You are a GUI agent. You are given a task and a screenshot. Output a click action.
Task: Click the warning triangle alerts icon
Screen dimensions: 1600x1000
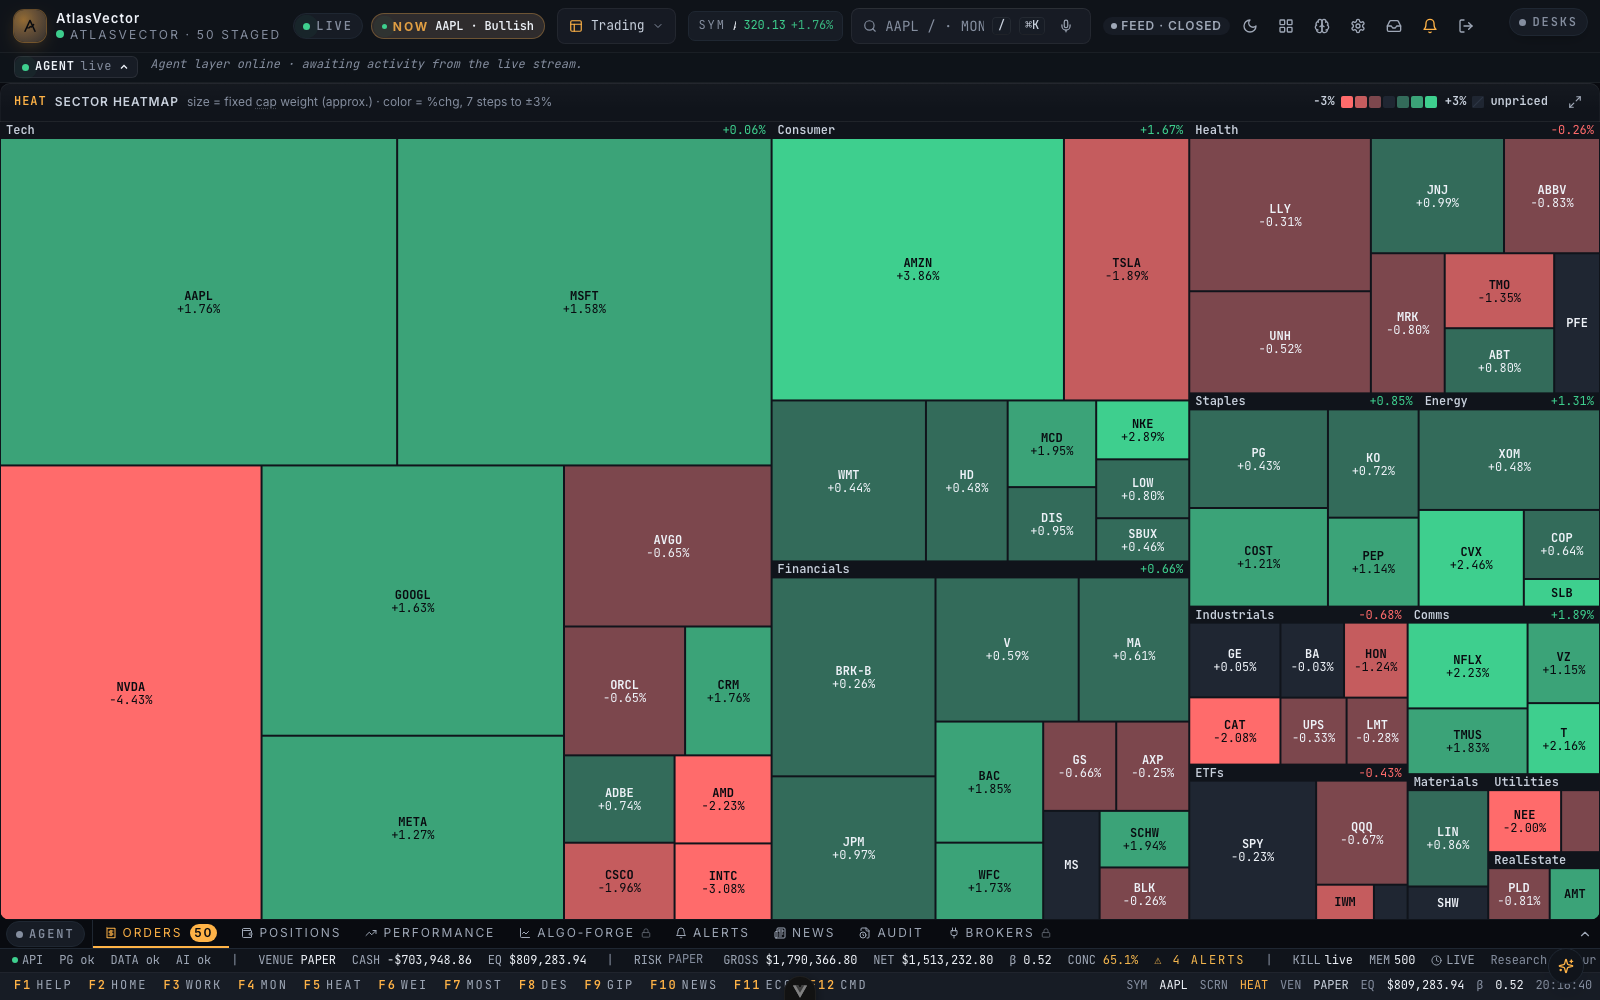(1158, 960)
